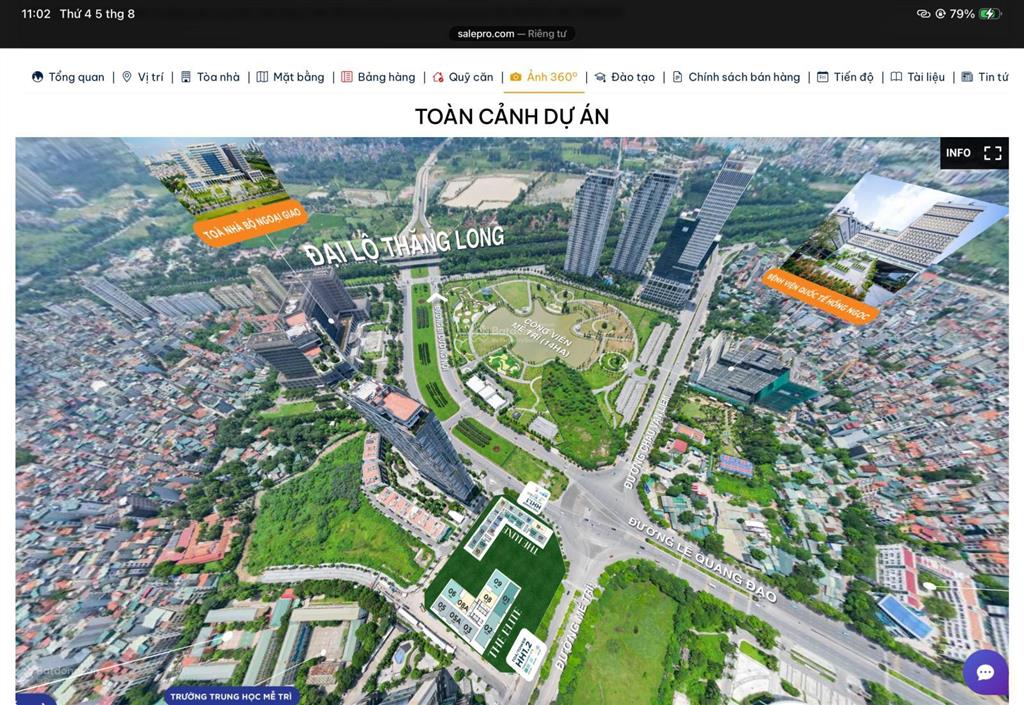Click the Trường Trung Học Mễ Trì label
1024x705 pixels.
[x=231, y=696]
